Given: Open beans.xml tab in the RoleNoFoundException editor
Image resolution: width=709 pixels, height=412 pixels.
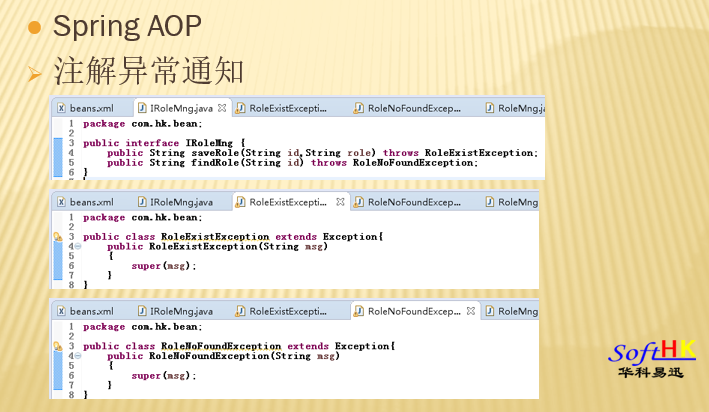Looking at the screenshot, I should pos(85,311).
